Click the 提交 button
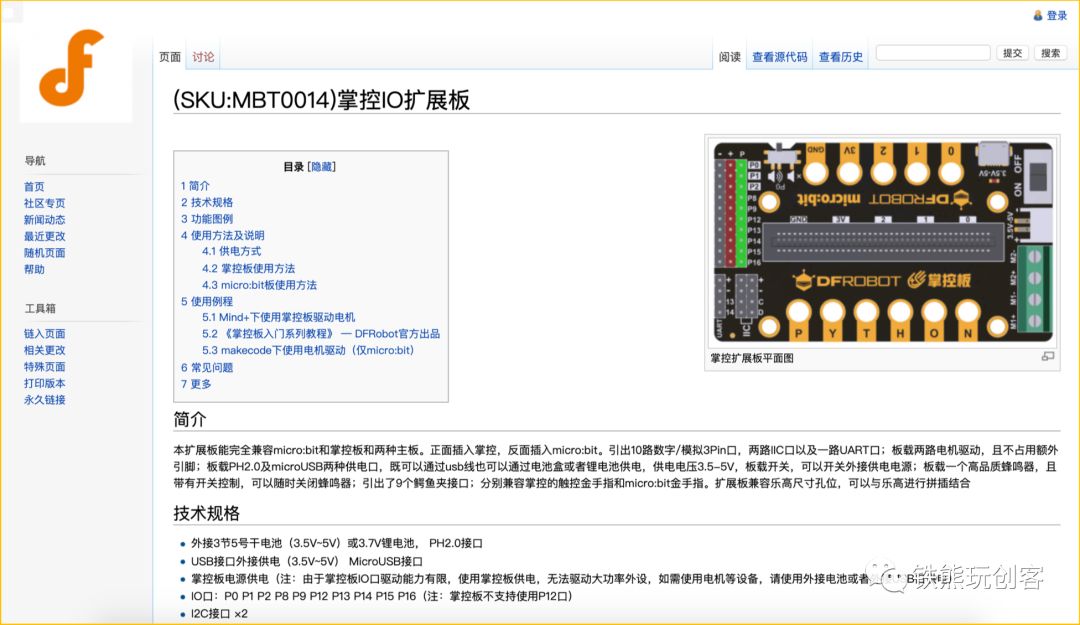This screenshot has width=1080, height=625. pos(1012,53)
